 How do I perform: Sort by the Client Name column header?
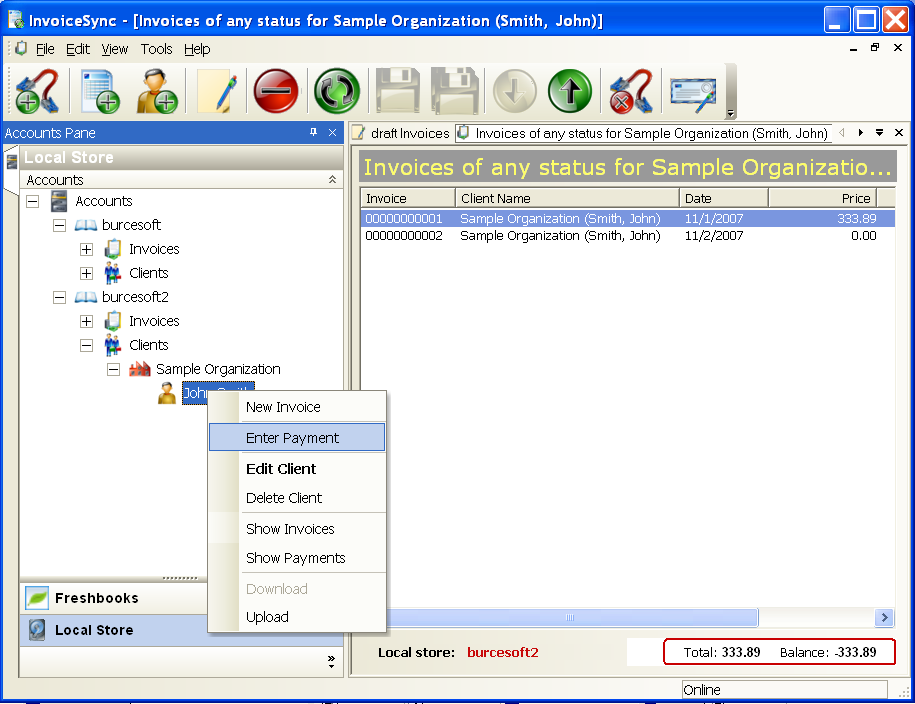coord(567,198)
